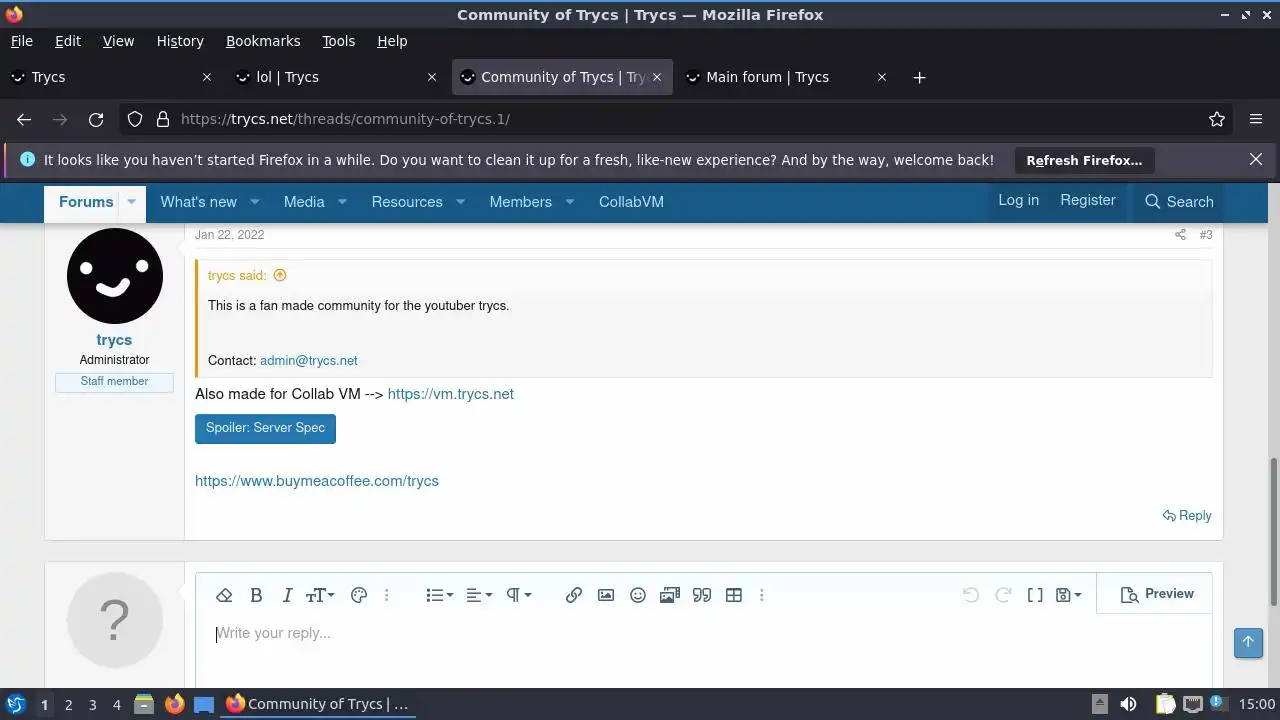Click the volume icon in system tray

tap(1128, 704)
